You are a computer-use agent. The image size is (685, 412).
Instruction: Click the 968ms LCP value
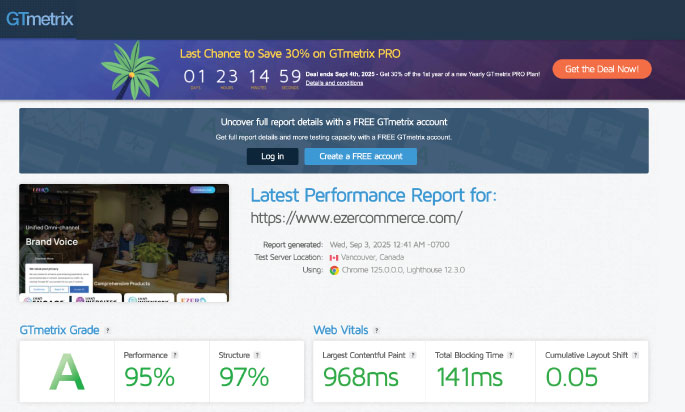pyautogui.click(x=360, y=377)
